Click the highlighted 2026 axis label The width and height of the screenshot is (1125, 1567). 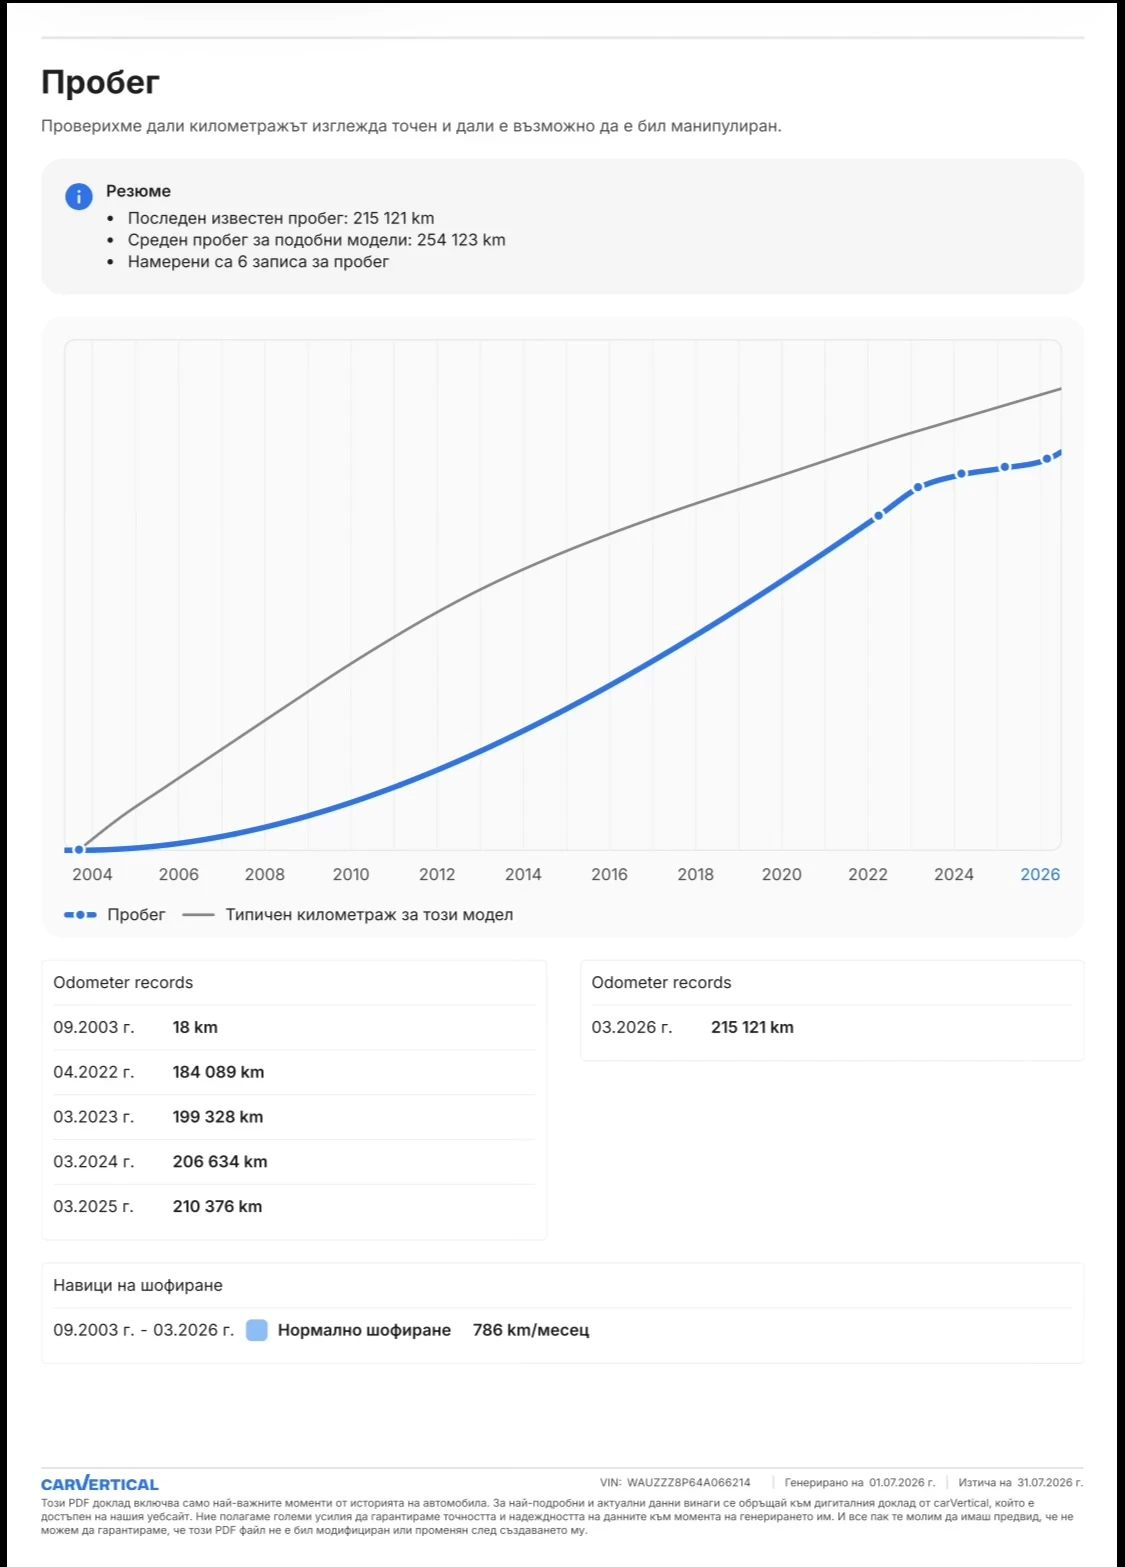pyautogui.click(x=1040, y=874)
